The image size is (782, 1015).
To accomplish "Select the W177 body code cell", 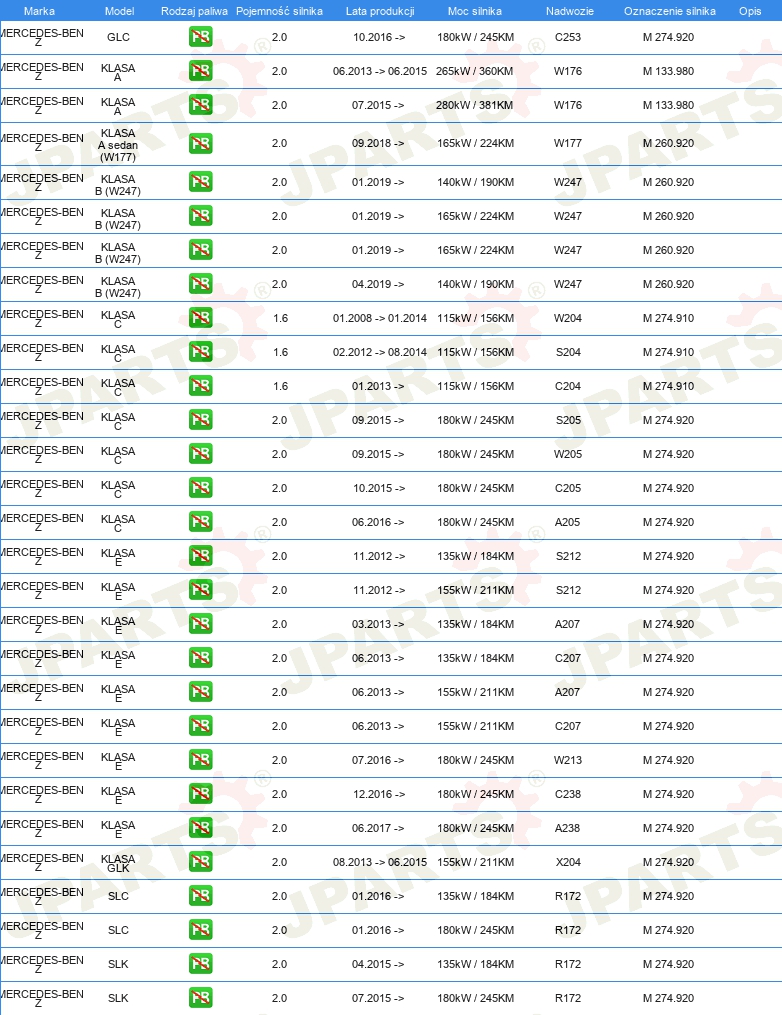I will coord(568,143).
